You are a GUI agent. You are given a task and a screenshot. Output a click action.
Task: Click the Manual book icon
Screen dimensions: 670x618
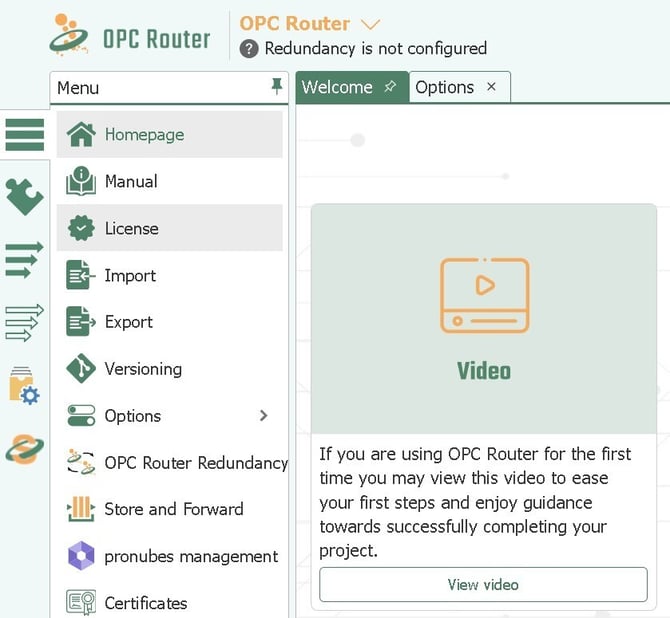coord(81,181)
